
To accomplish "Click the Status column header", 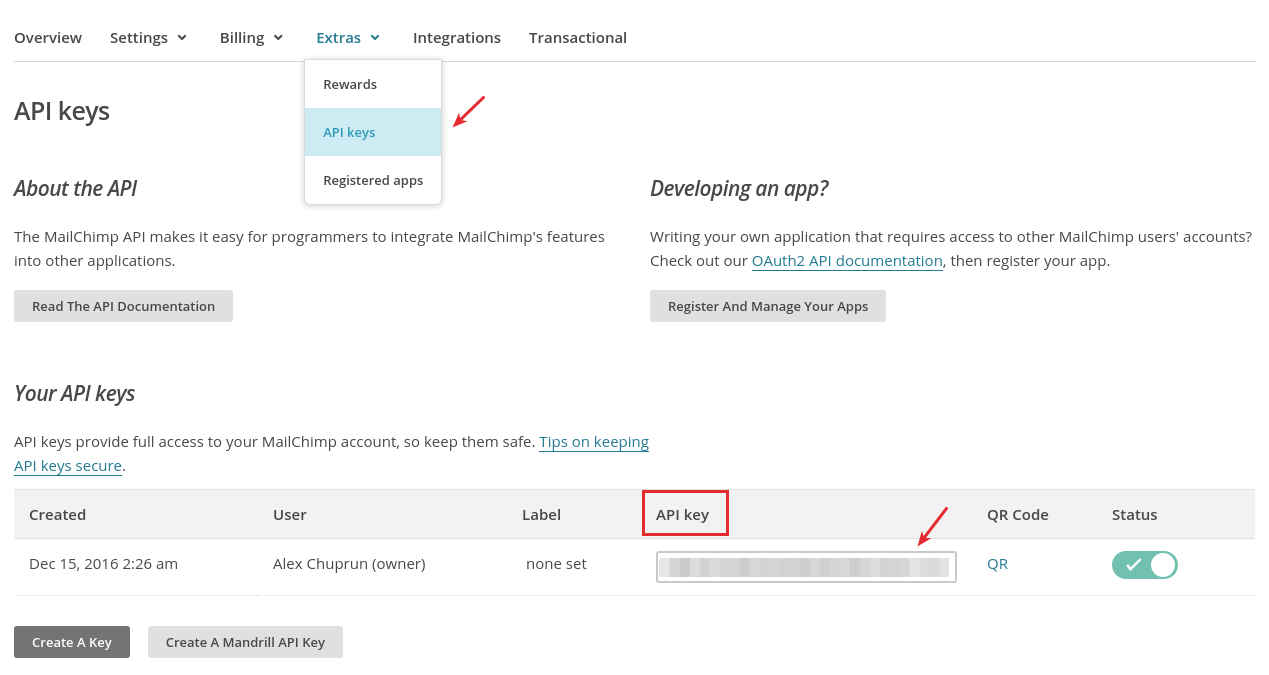I will (1134, 515).
